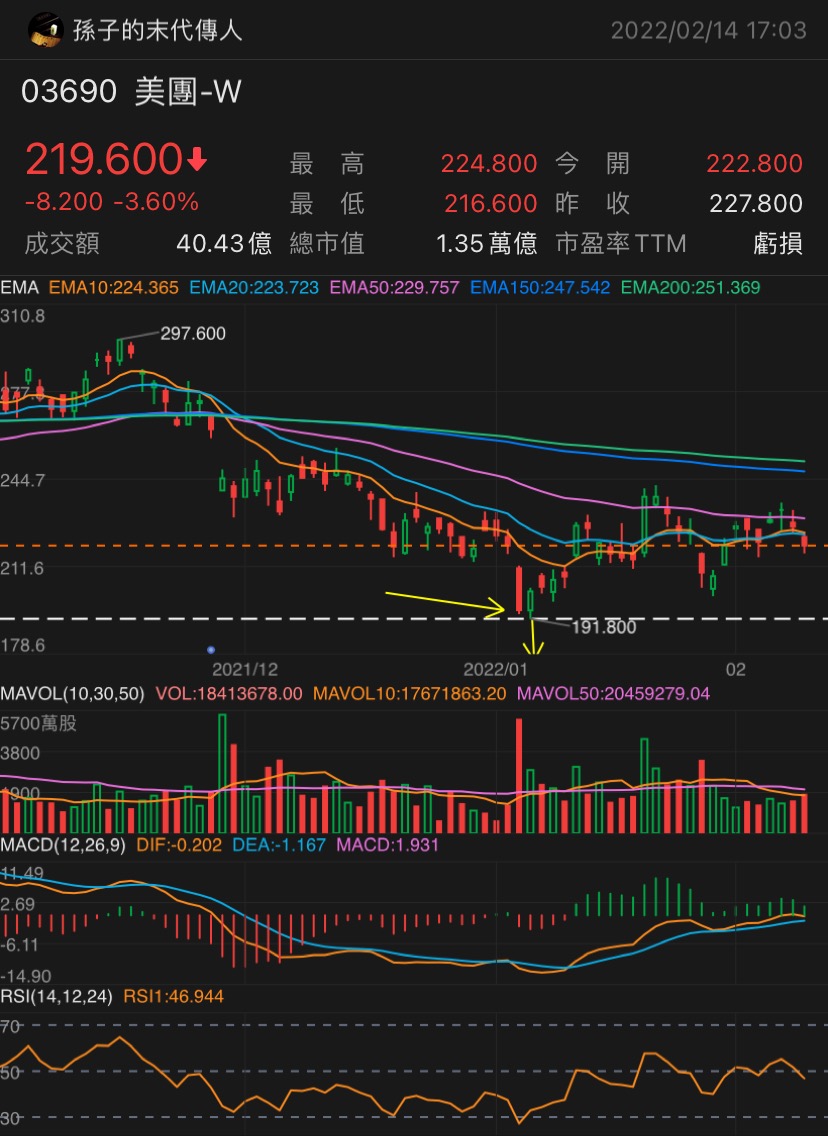The height and width of the screenshot is (1136, 828).
Task: Open the RSI(14,12,24) indicator label
Action: pyautogui.click(x=57, y=997)
